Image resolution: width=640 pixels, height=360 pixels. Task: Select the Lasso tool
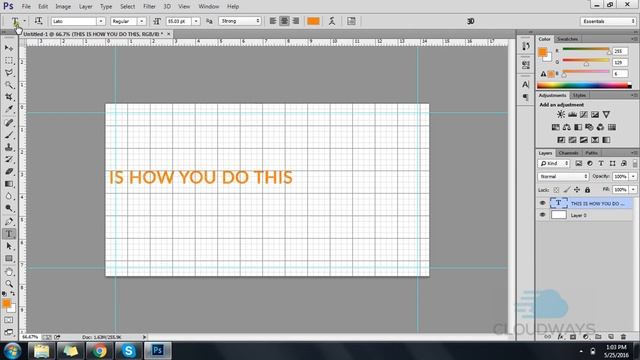(x=9, y=73)
